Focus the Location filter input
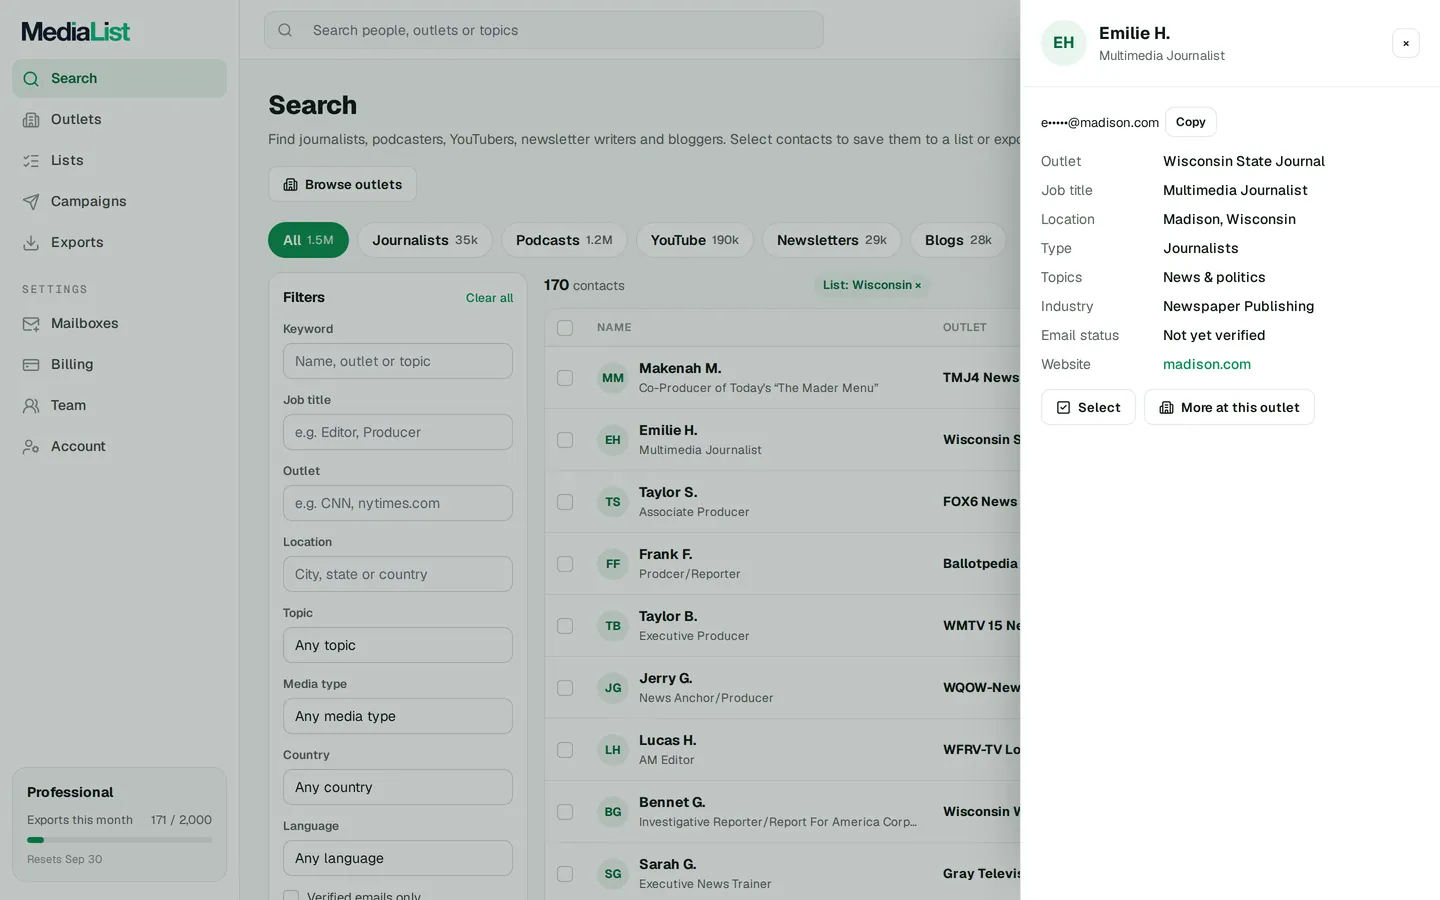 tap(398, 574)
